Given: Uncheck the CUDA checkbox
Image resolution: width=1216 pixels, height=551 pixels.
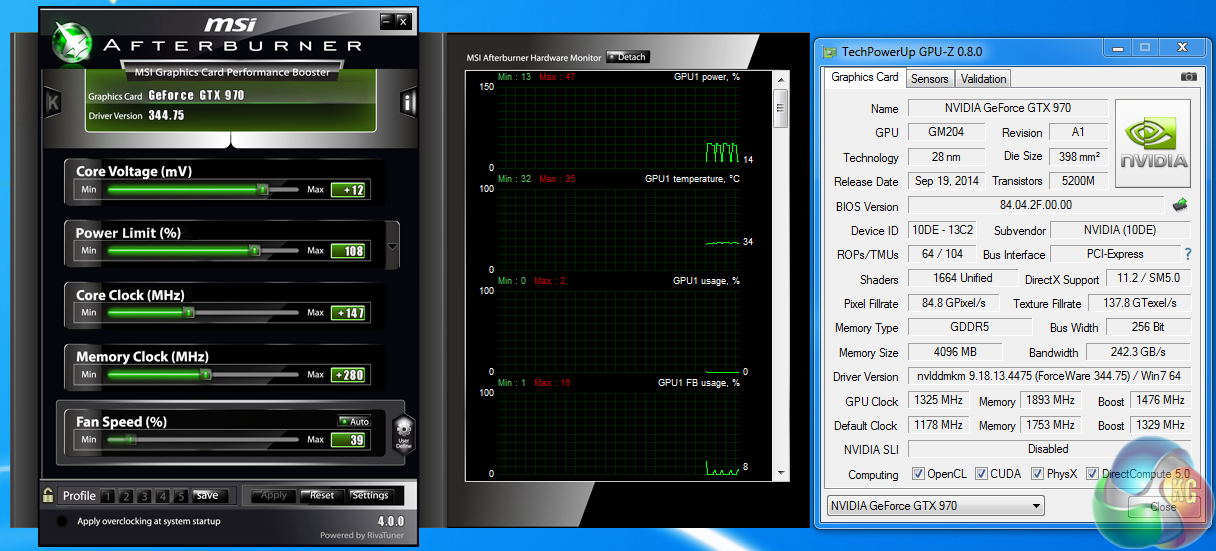Looking at the screenshot, I should [x=982, y=474].
